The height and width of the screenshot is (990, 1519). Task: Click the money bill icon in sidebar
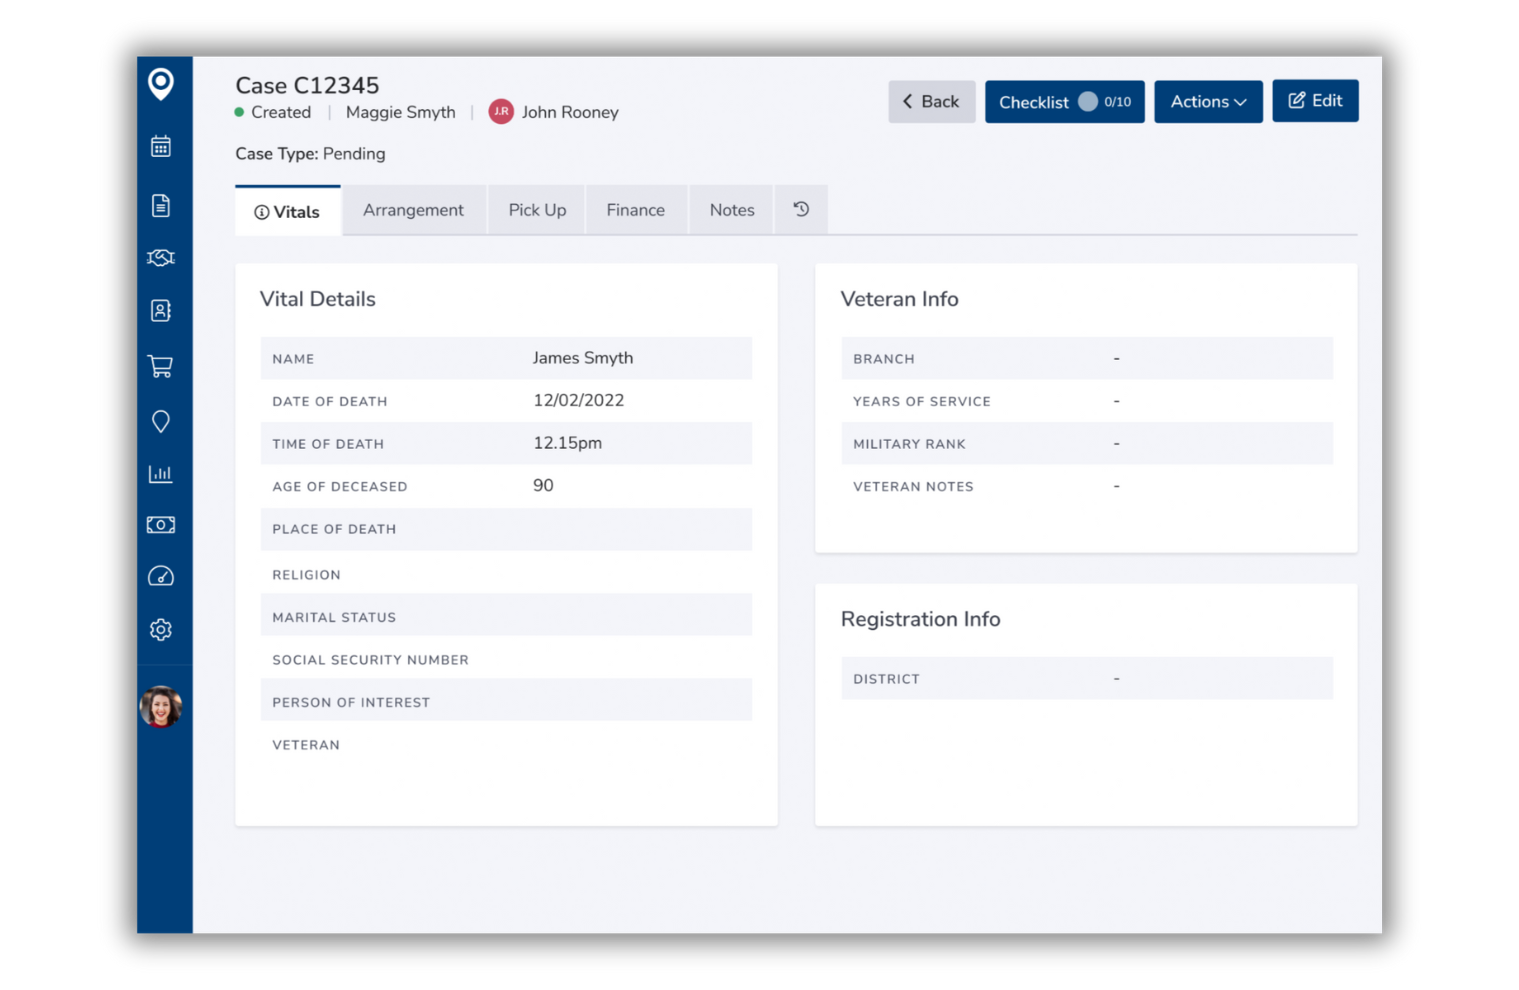point(161,525)
